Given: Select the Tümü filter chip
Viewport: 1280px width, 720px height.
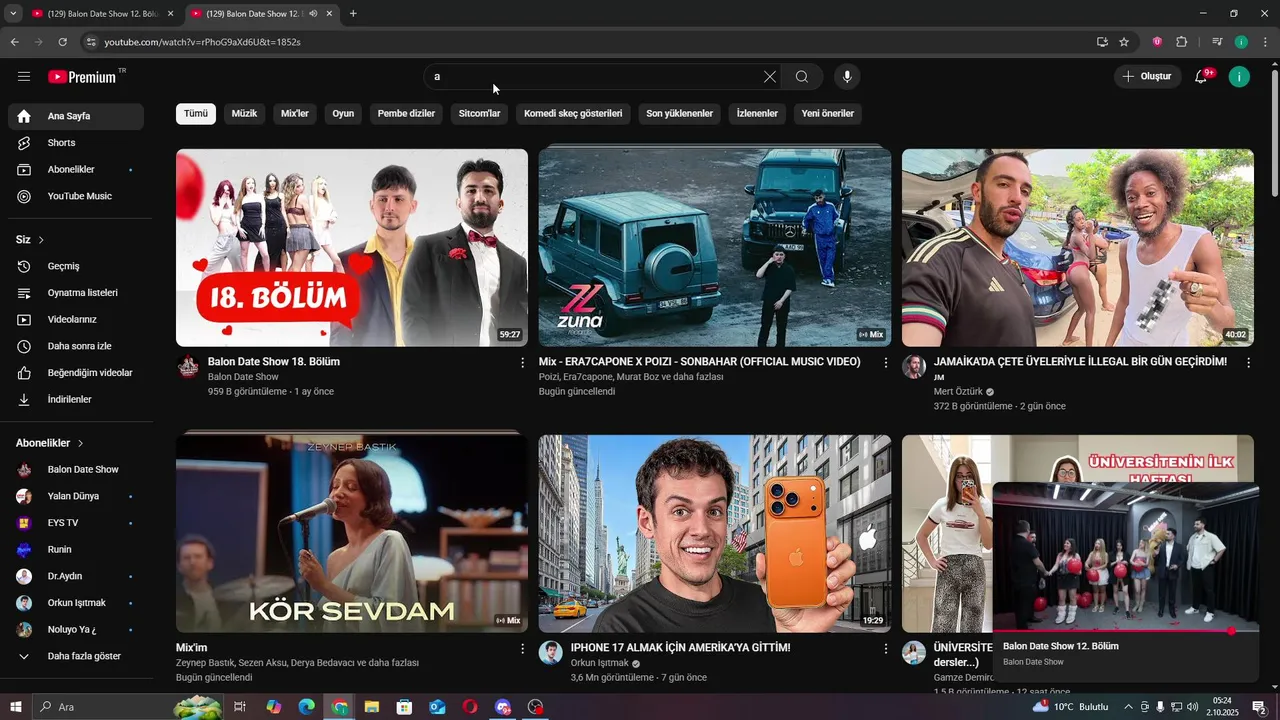Looking at the screenshot, I should click(196, 113).
